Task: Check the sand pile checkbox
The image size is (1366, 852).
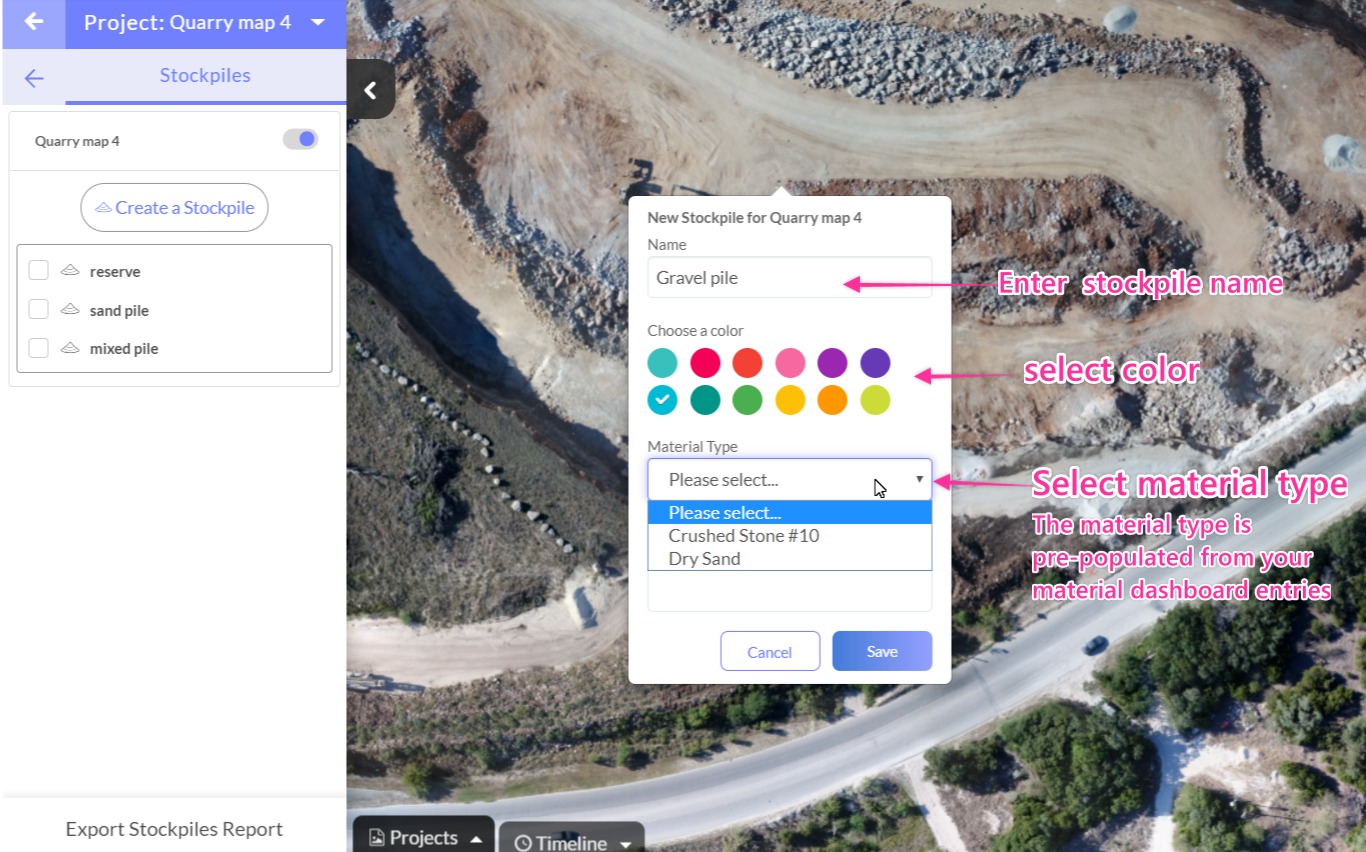Action: pos(39,310)
